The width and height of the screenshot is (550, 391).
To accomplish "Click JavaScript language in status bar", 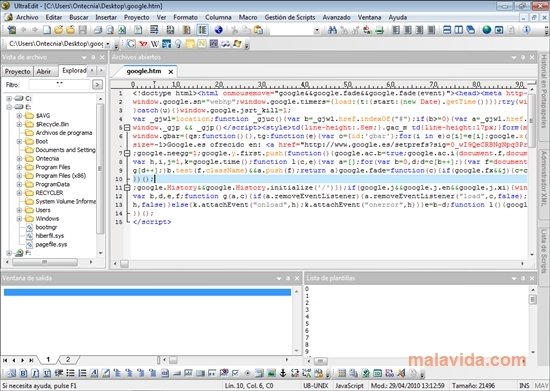I will pyautogui.click(x=349, y=386).
